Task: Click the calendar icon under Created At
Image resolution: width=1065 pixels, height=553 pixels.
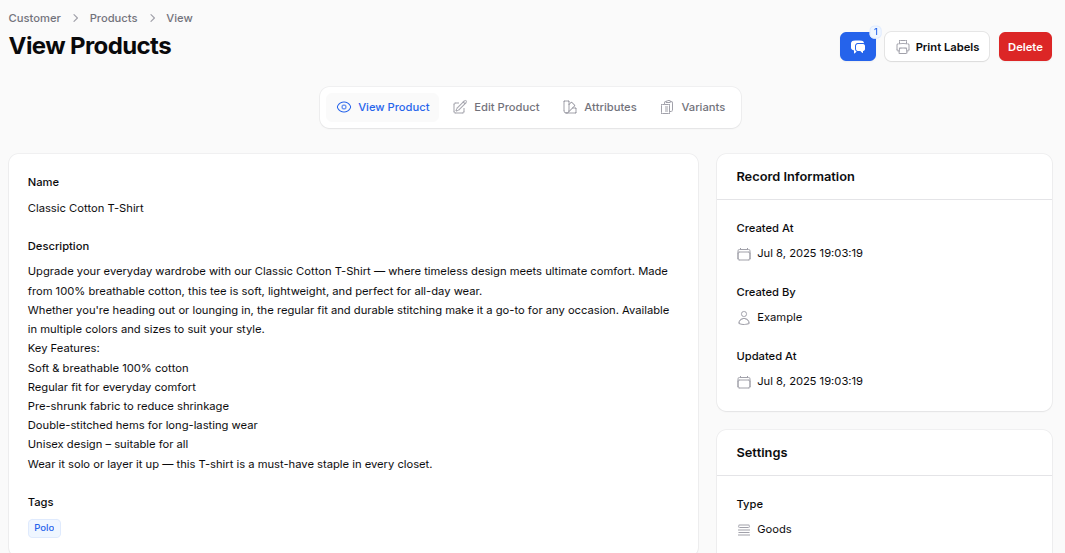Action: tap(743, 254)
